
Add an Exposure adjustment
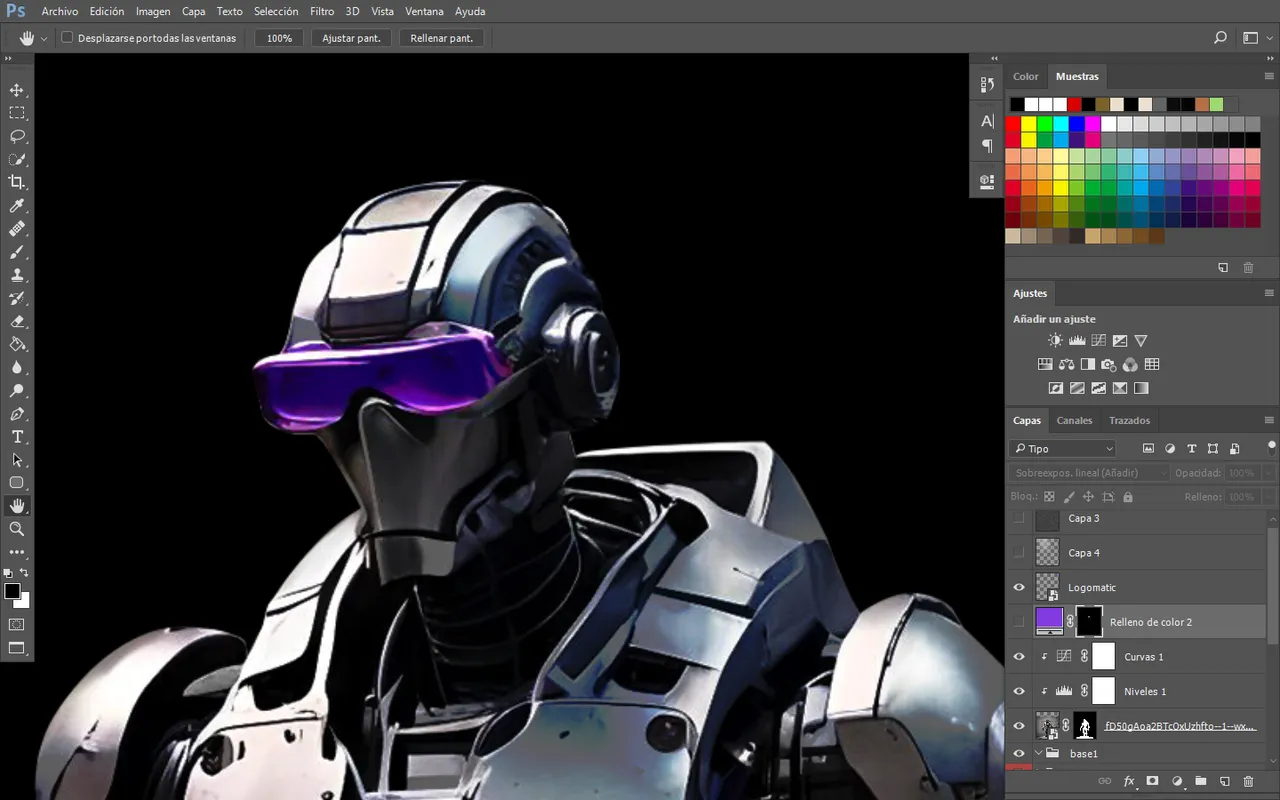click(x=1120, y=341)
